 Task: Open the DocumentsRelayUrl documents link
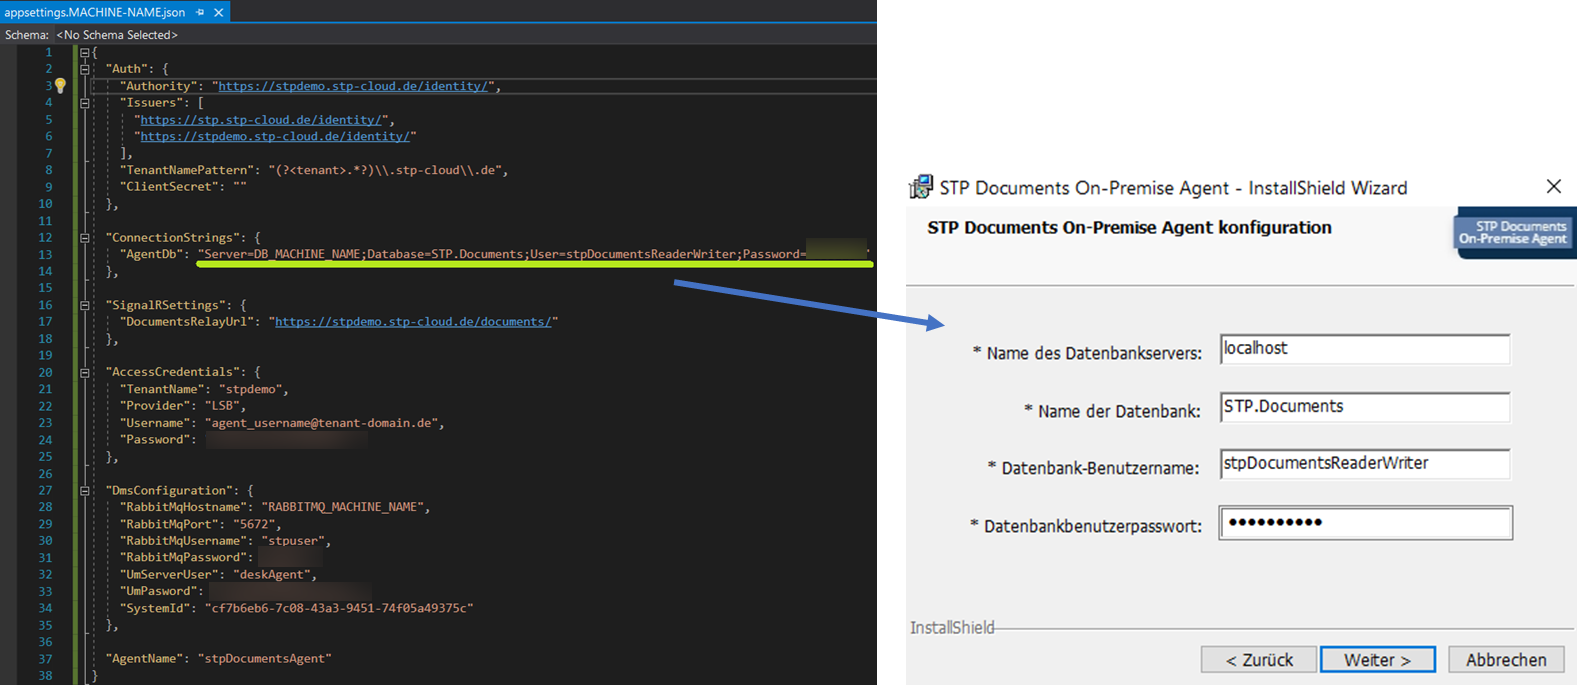pyautogui.click(x=413, y=322)
